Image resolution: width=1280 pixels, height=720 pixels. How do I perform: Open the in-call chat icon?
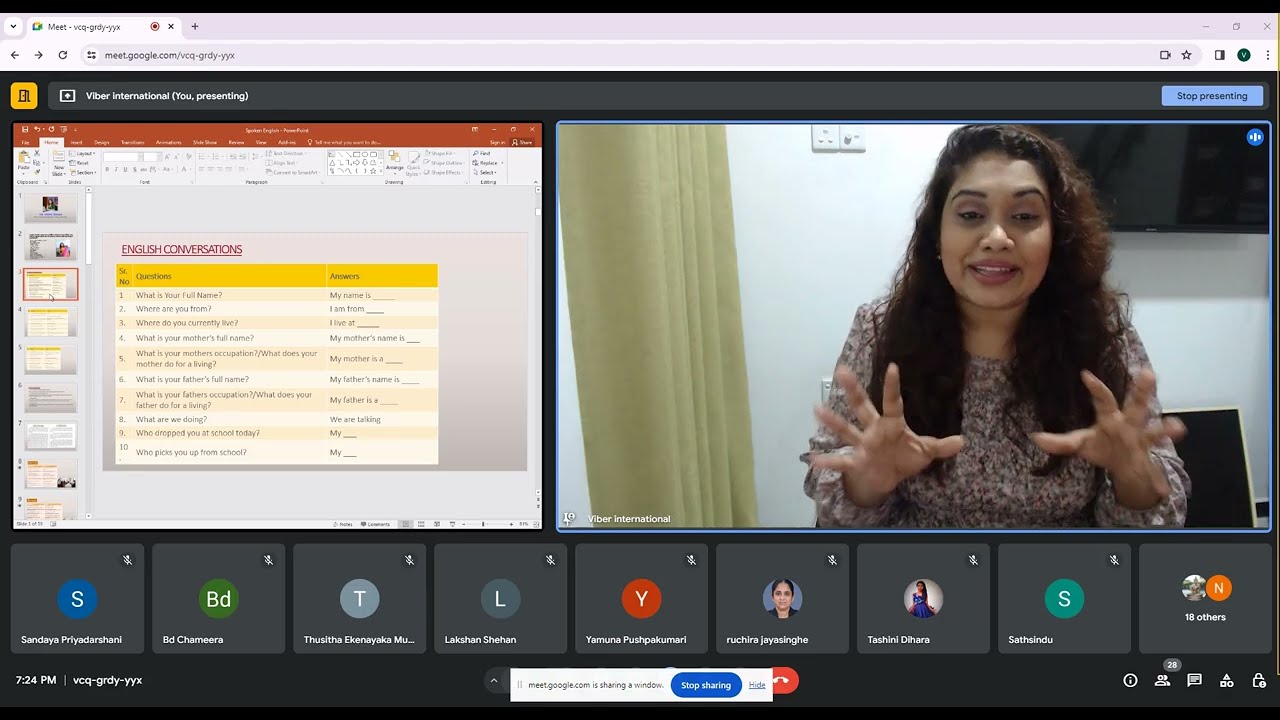click(x=1194, y=680)
